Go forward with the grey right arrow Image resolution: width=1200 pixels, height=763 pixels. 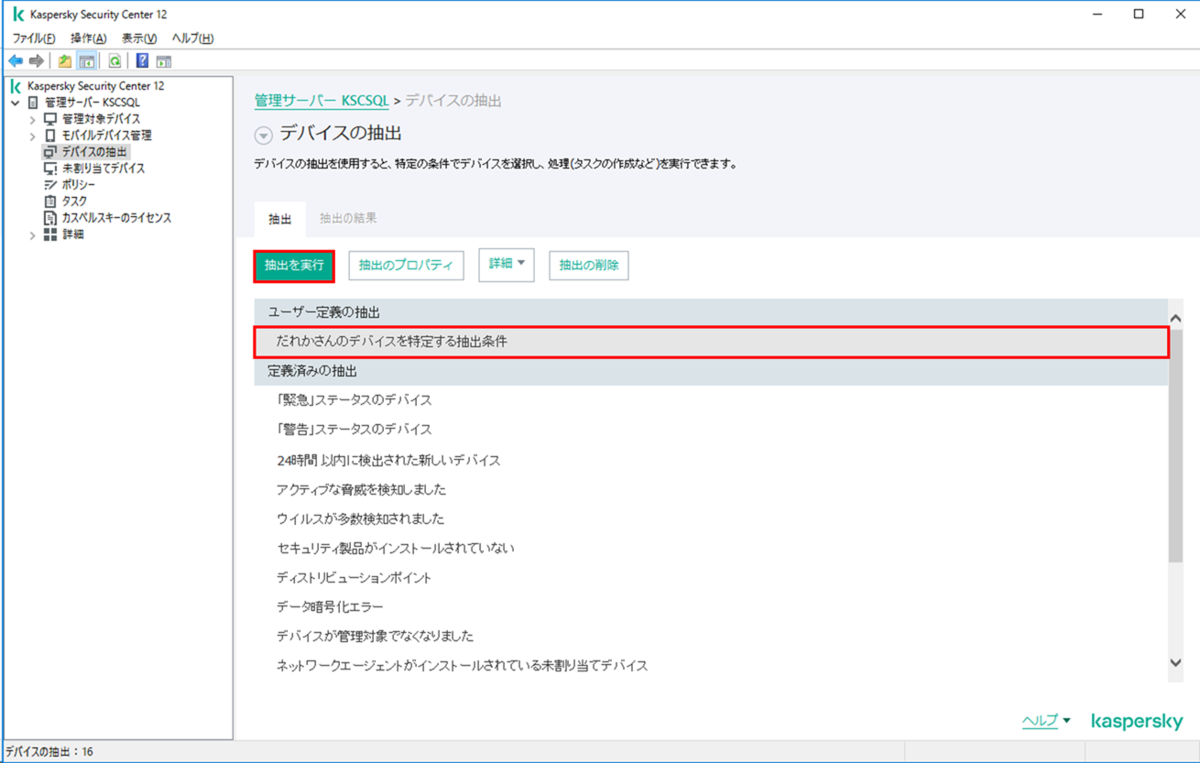pos(36,61)
